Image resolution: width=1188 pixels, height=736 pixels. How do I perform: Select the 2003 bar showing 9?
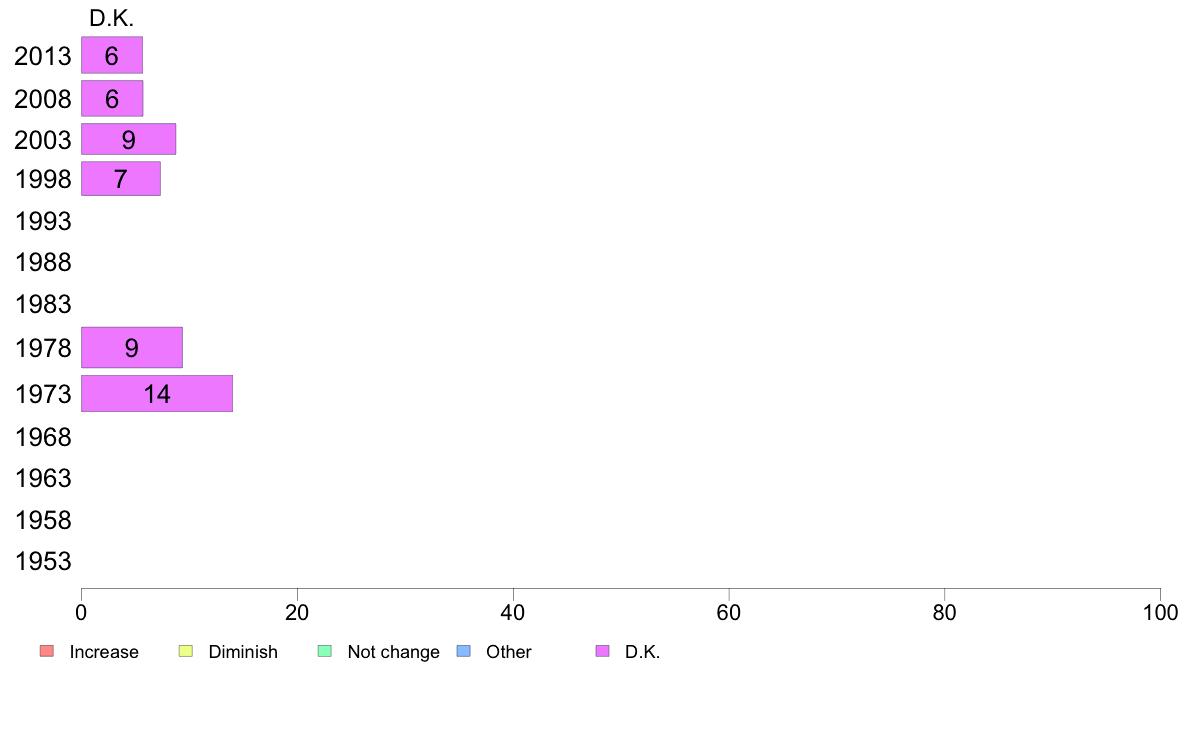129,139
